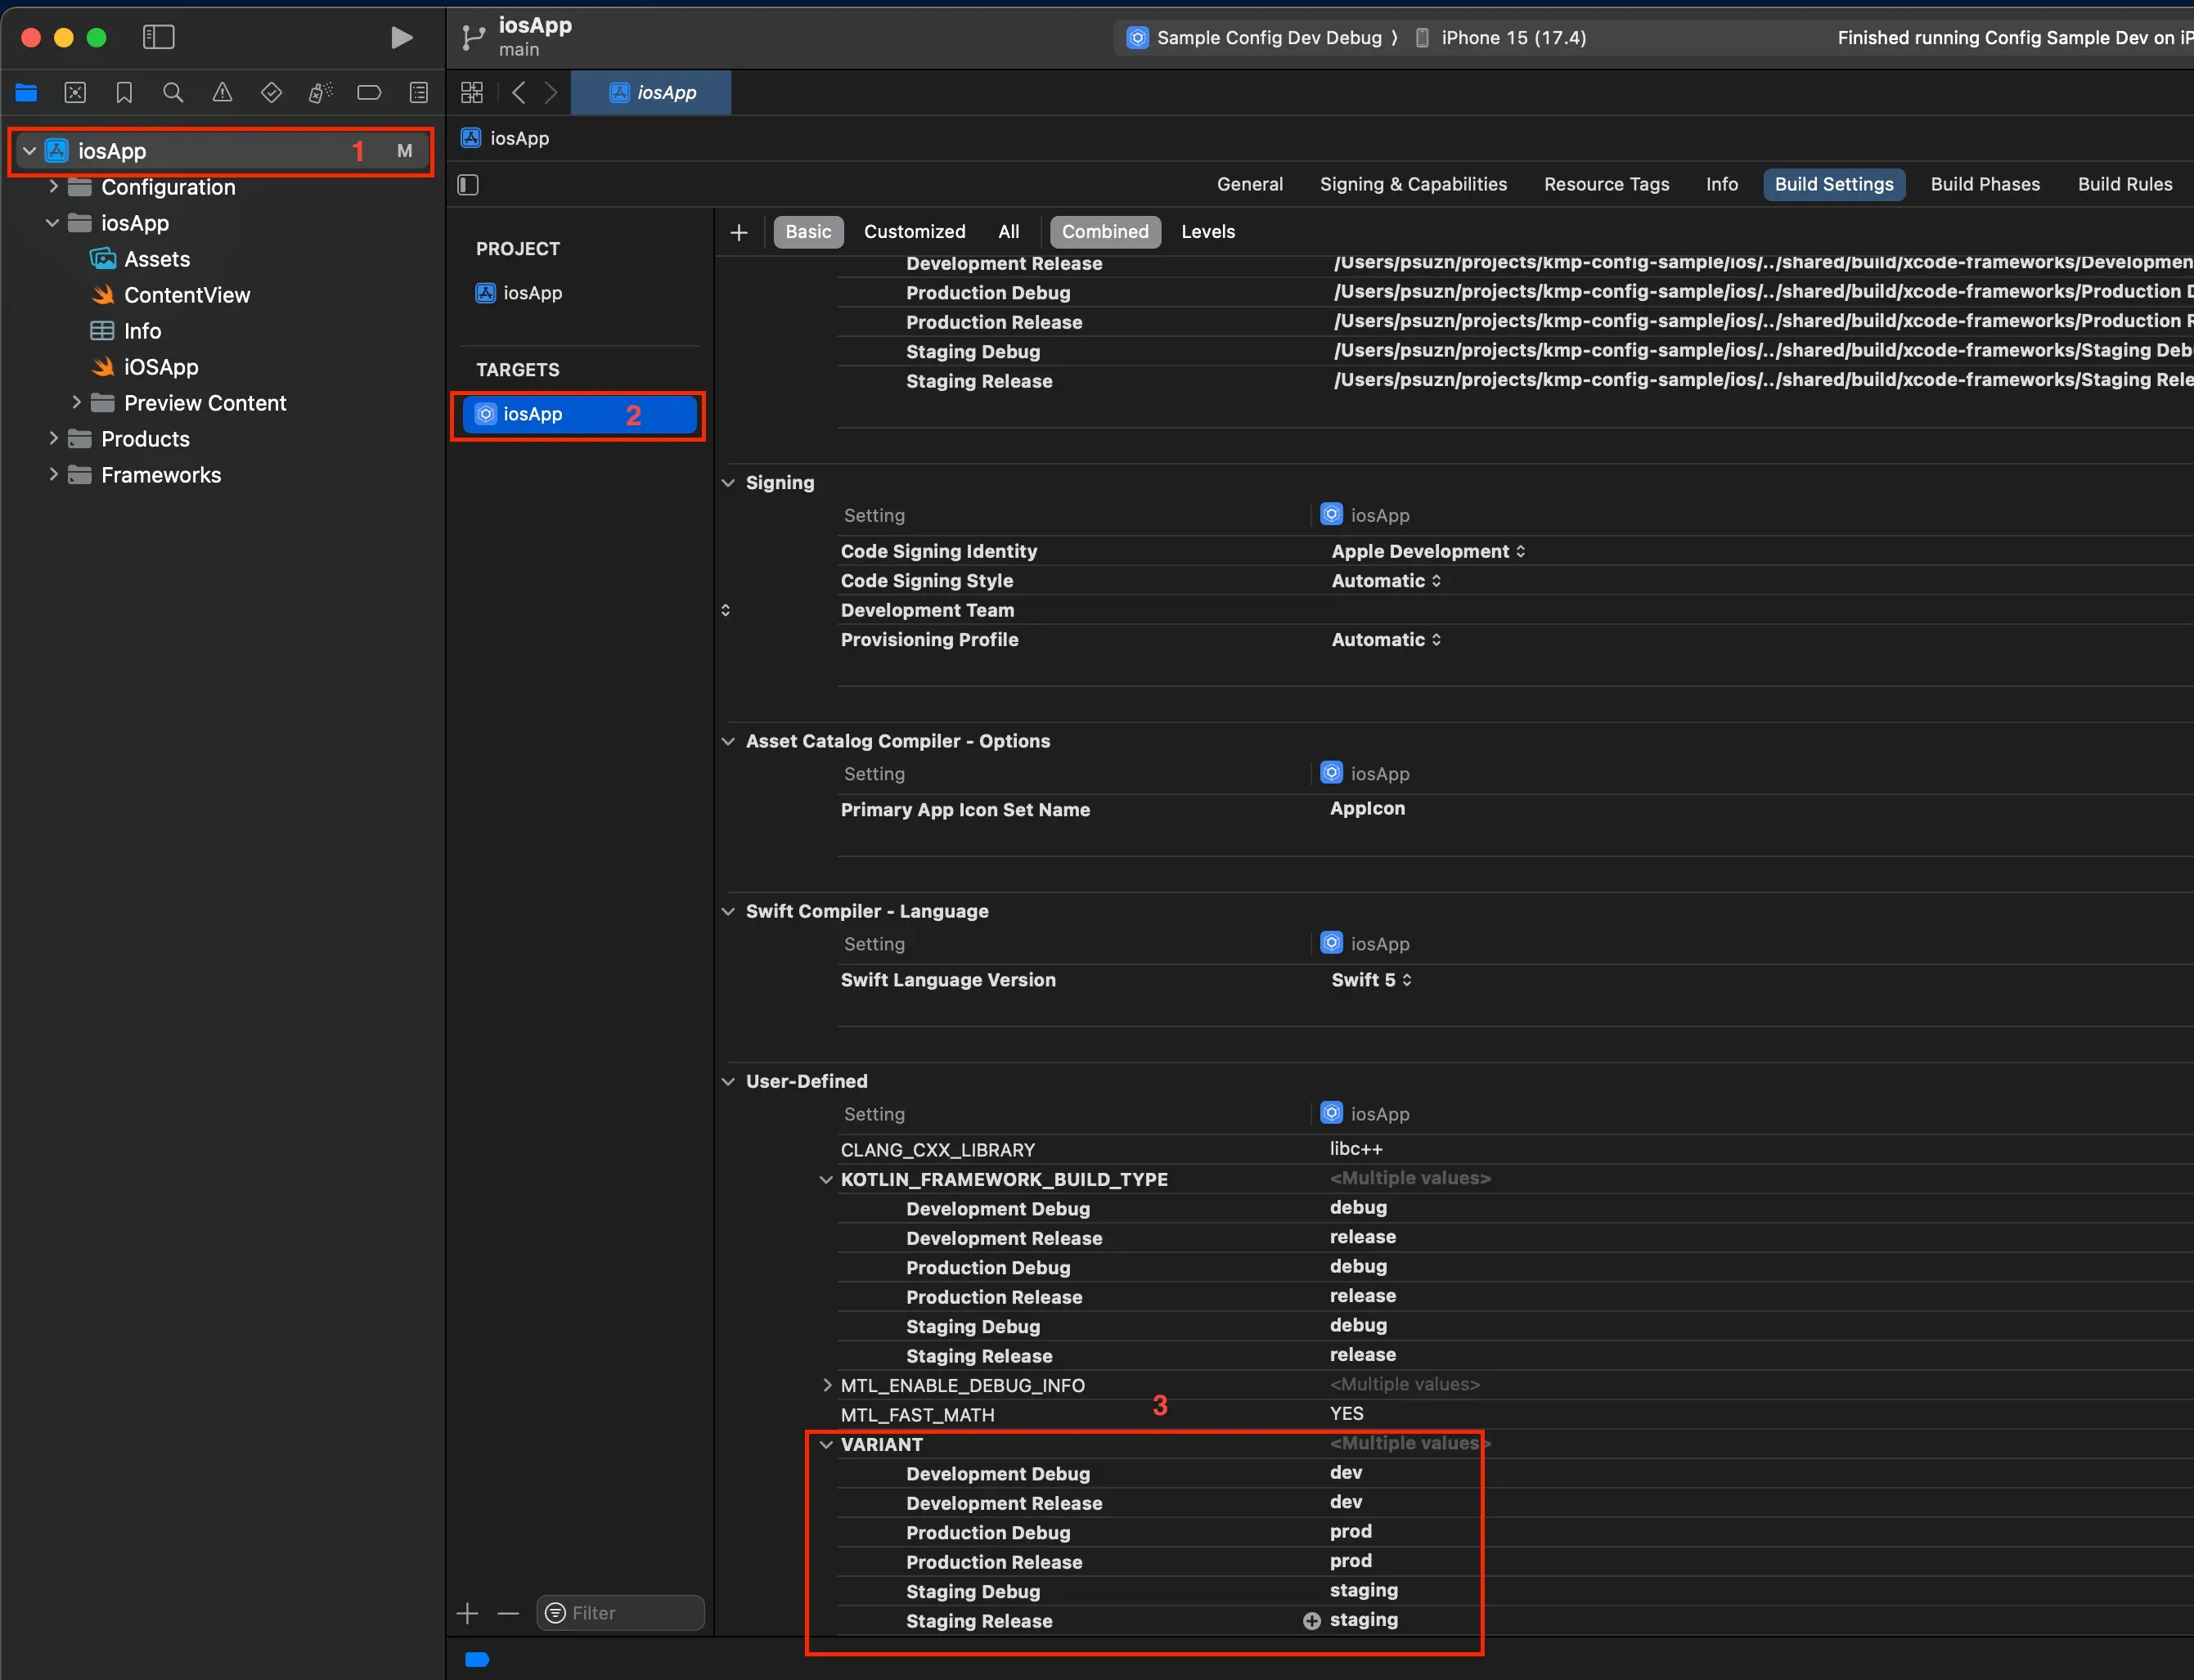
Task: Focus the targets Filter field
Action: coord(620,1613)
